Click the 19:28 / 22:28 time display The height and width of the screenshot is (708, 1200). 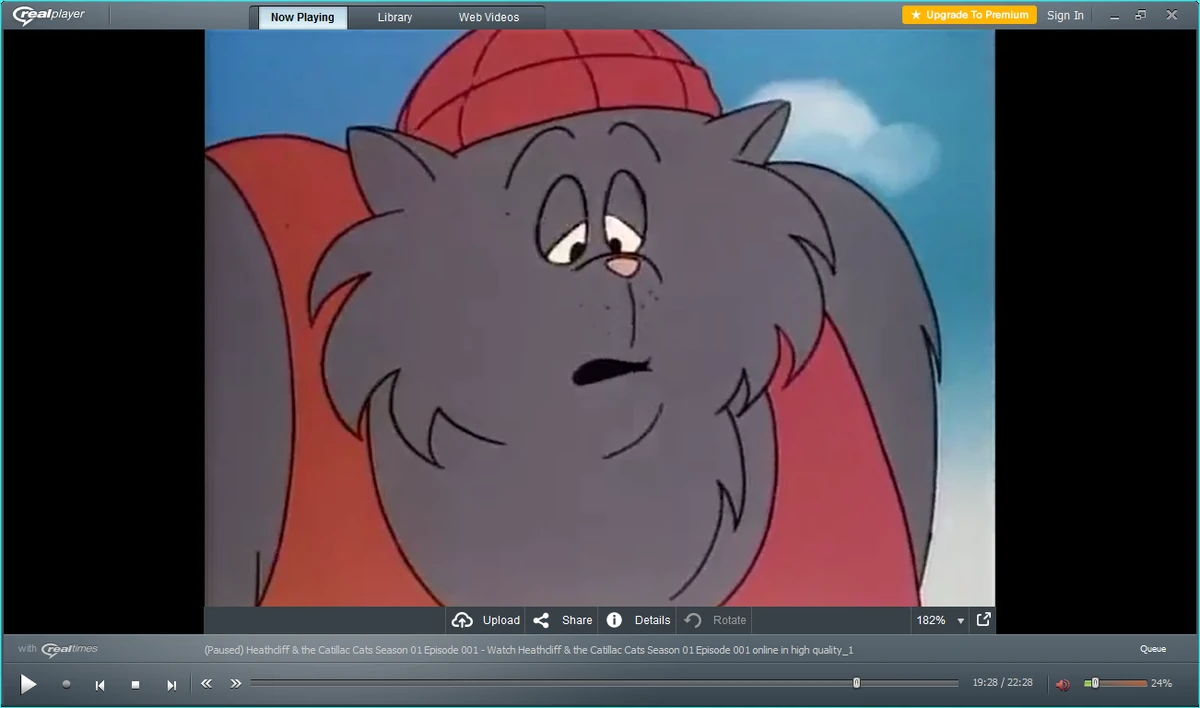pyautogui.click(x=1002, y=683)
